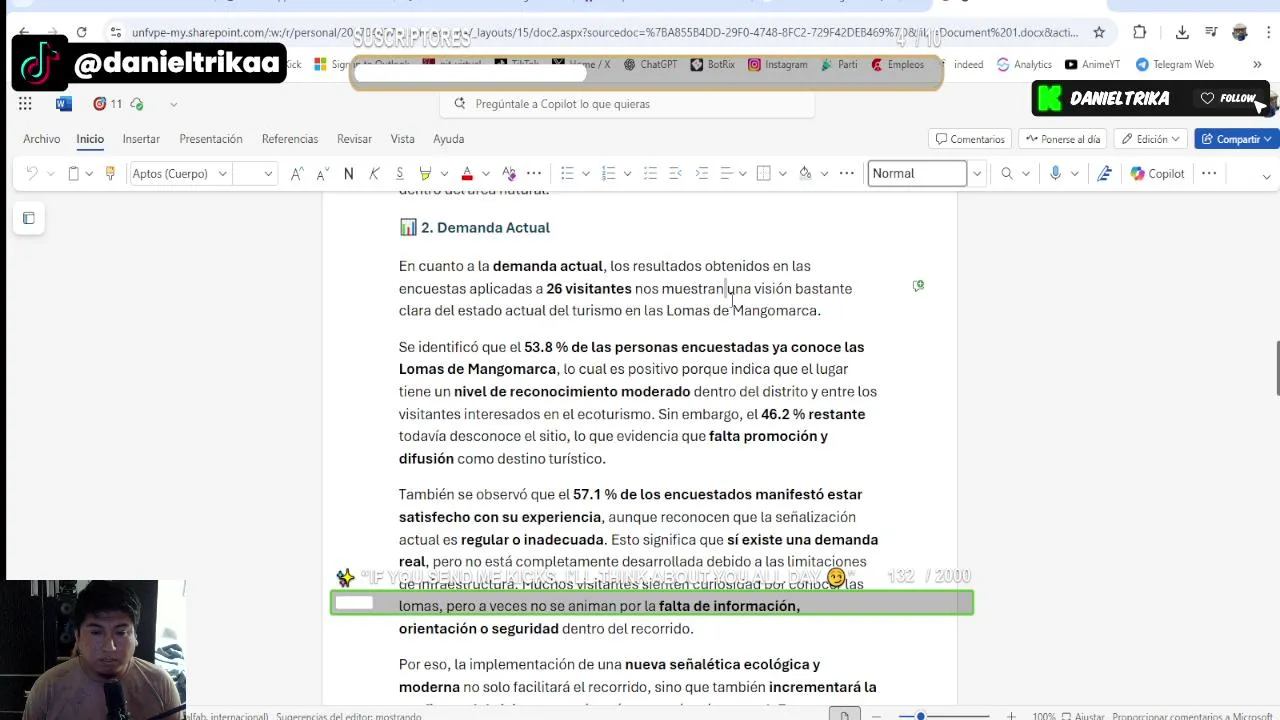Switch to the Insertar tab
This screenshot has width=1280, height=720.
coord(141,139)
